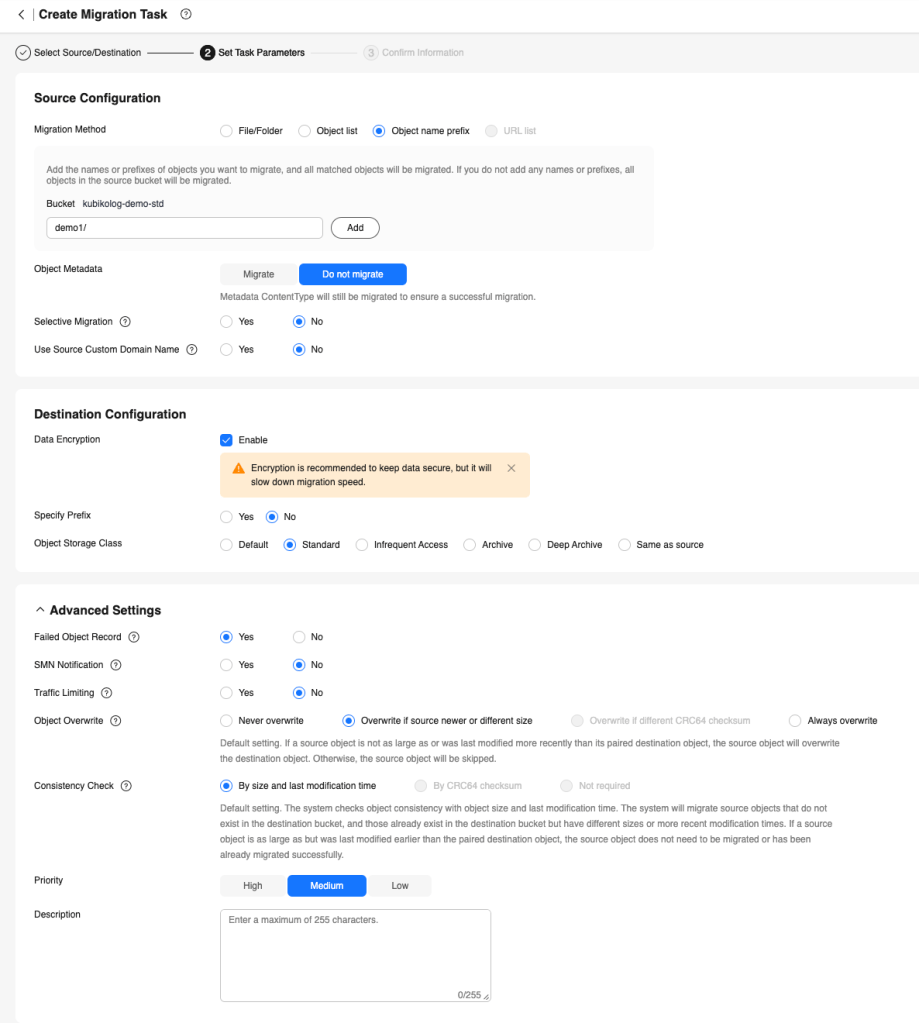Click help icon for Use Source Custom Domain Name
Viewport: 919px width, 1023px height.
192,350
